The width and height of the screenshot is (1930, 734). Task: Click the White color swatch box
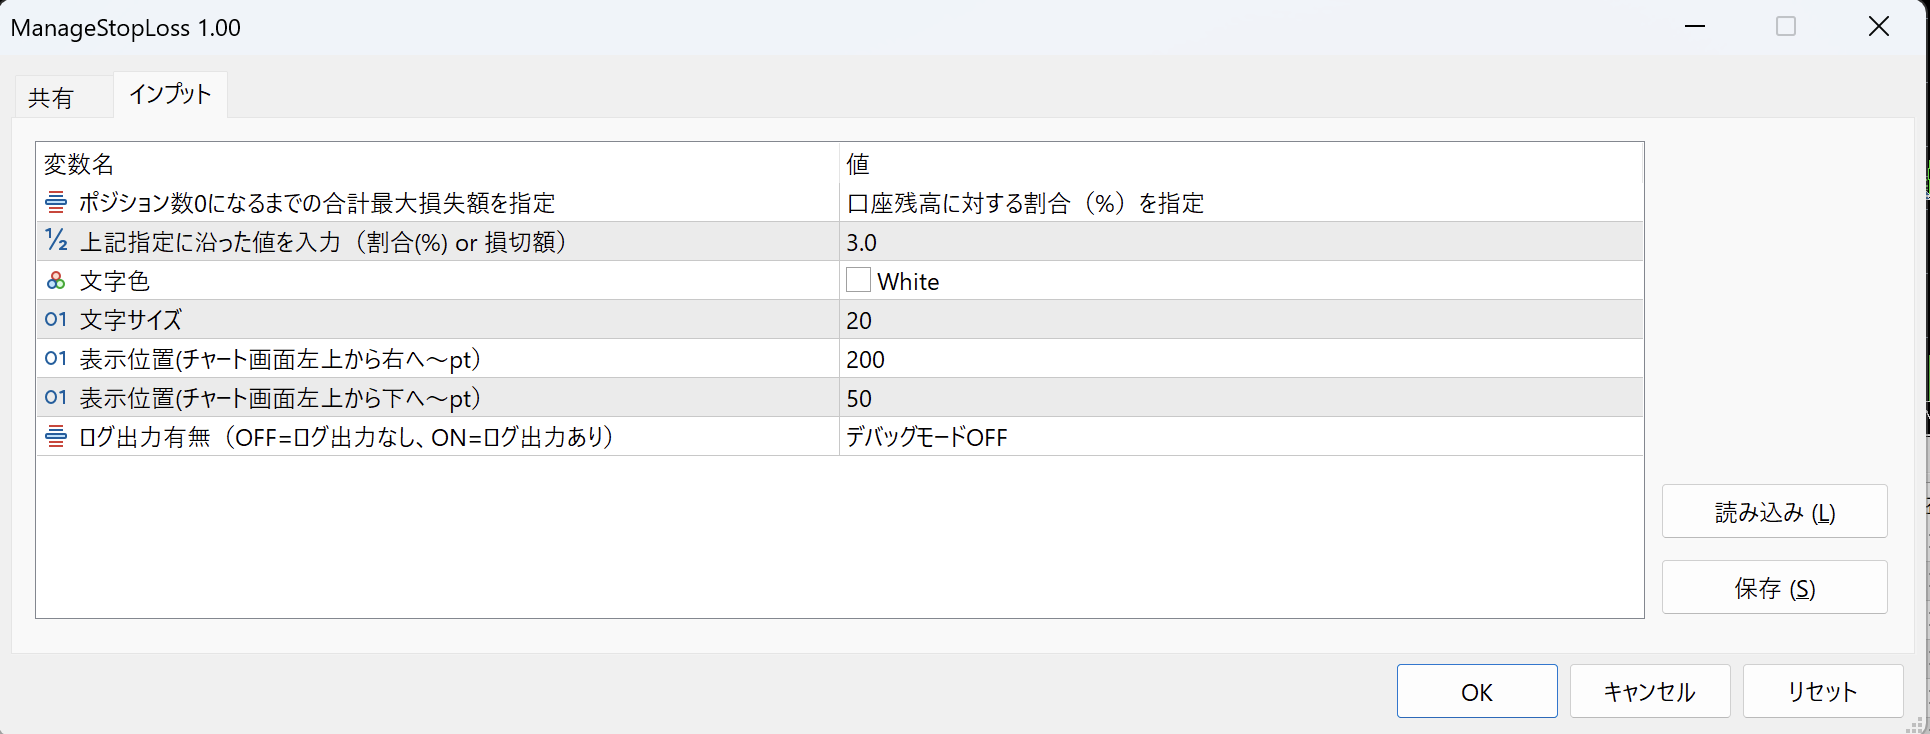click(x=858, y=280)
